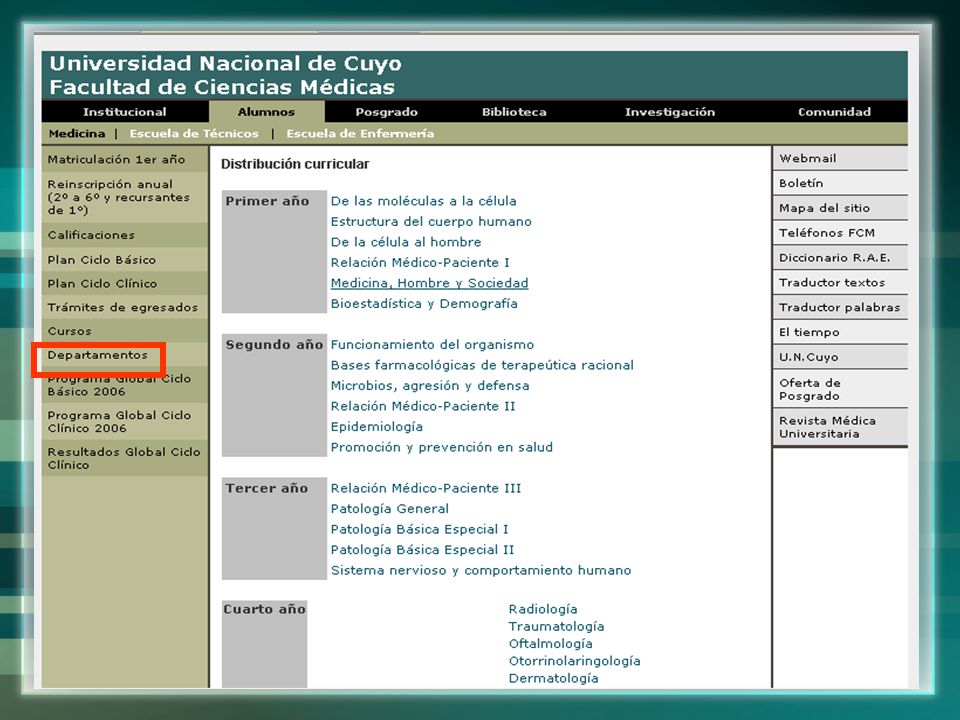Open Bioestadística y Demografía
This screenshot has height=720, width=960.
[424, 304]
